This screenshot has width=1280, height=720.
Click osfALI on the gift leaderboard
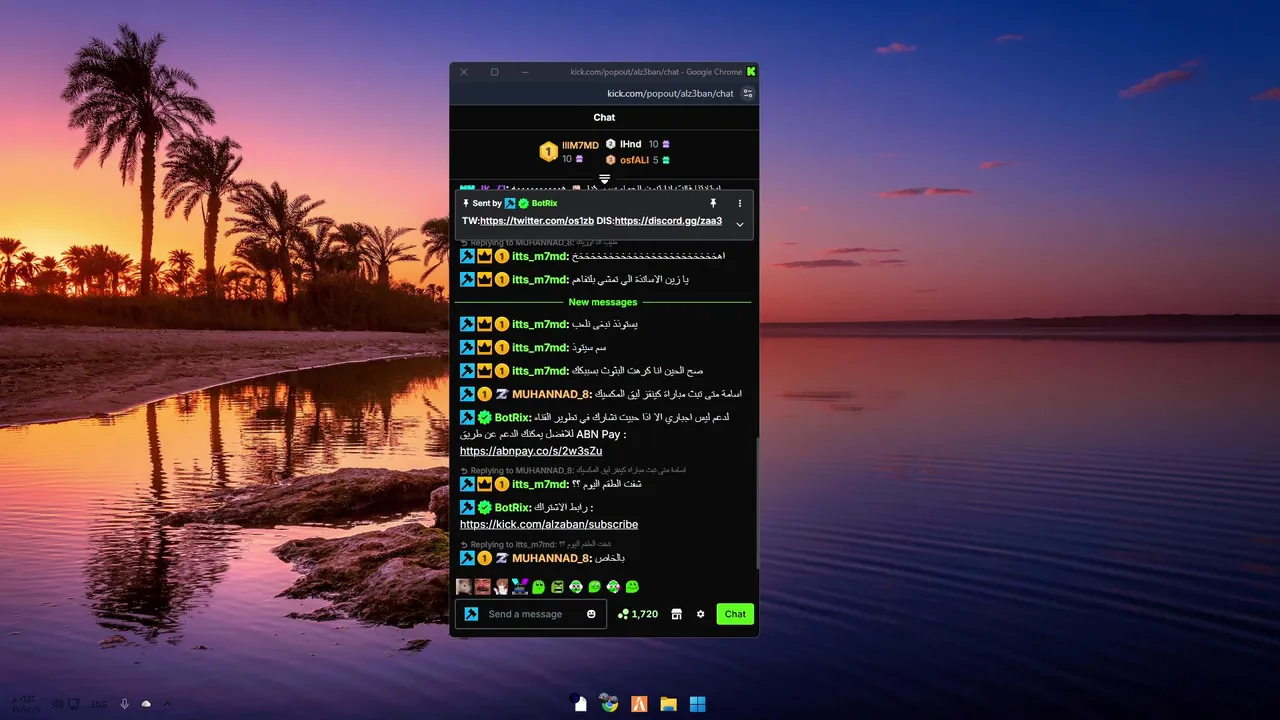coord(634,160)
